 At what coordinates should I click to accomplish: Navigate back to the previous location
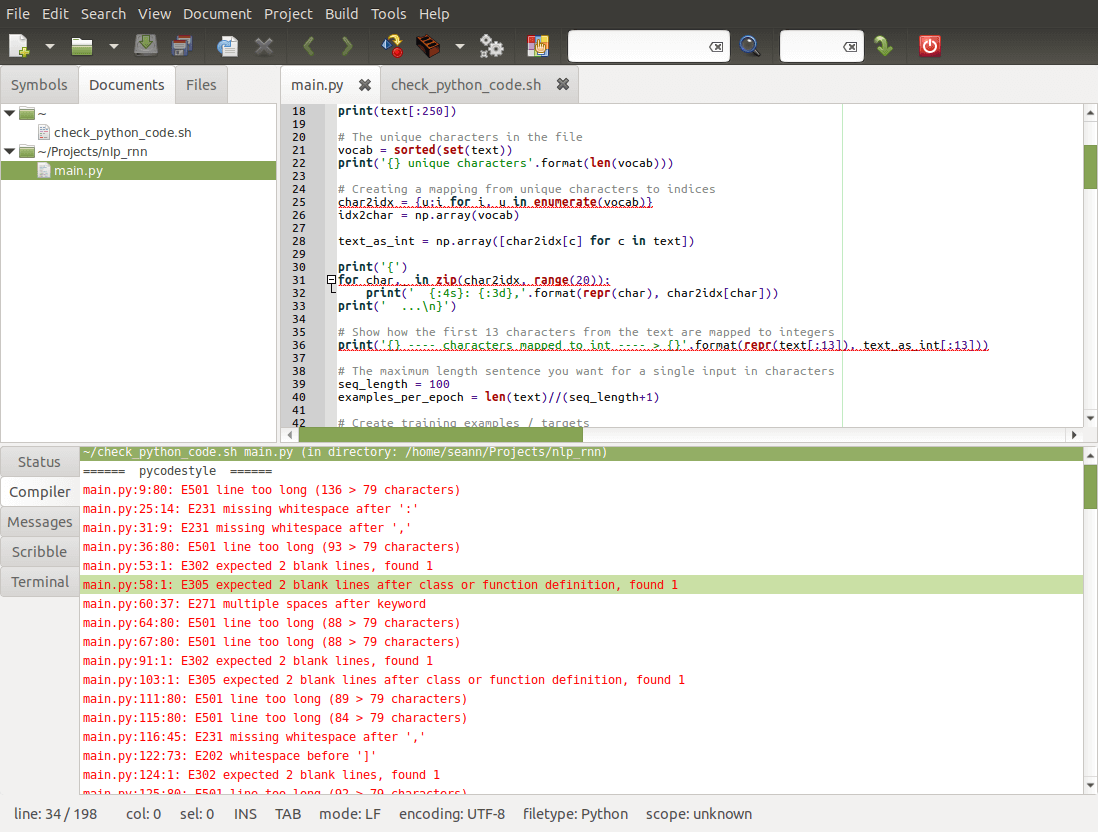[307, 45]
